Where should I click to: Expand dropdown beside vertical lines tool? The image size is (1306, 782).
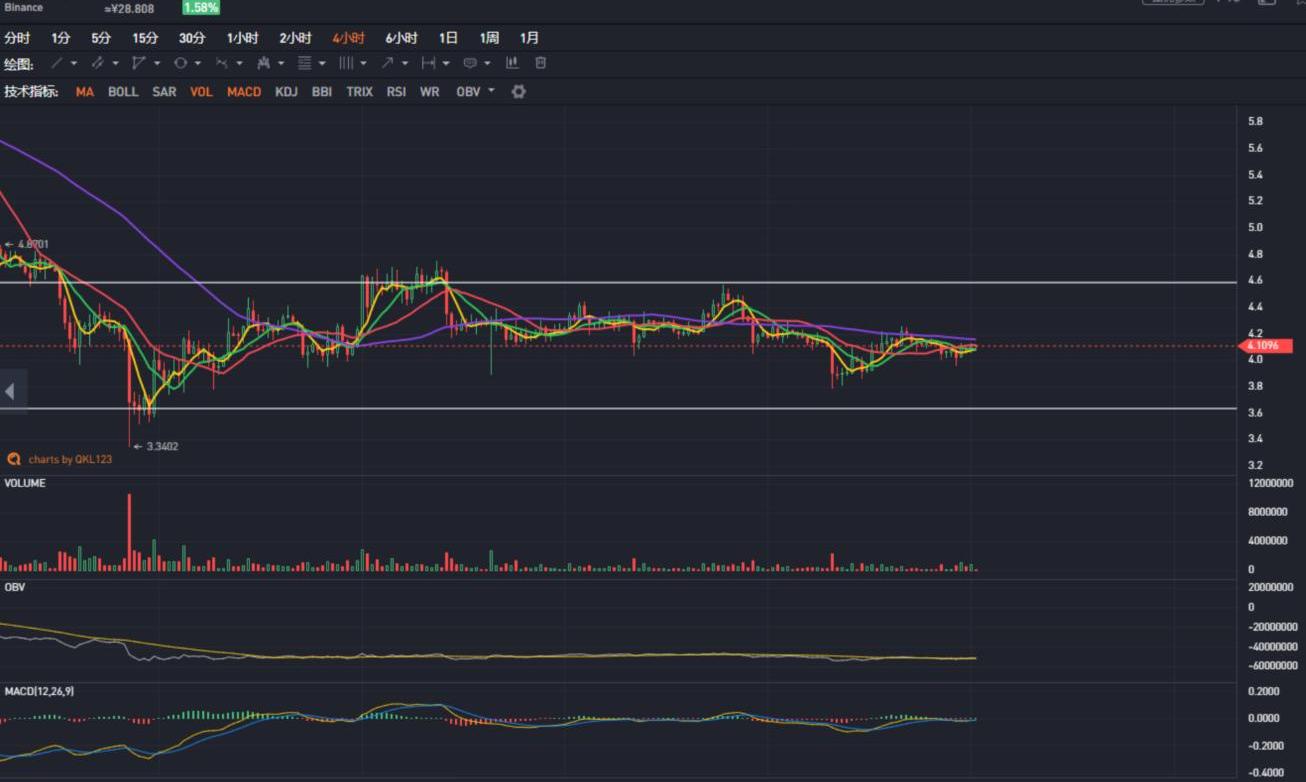pos(363,63)
